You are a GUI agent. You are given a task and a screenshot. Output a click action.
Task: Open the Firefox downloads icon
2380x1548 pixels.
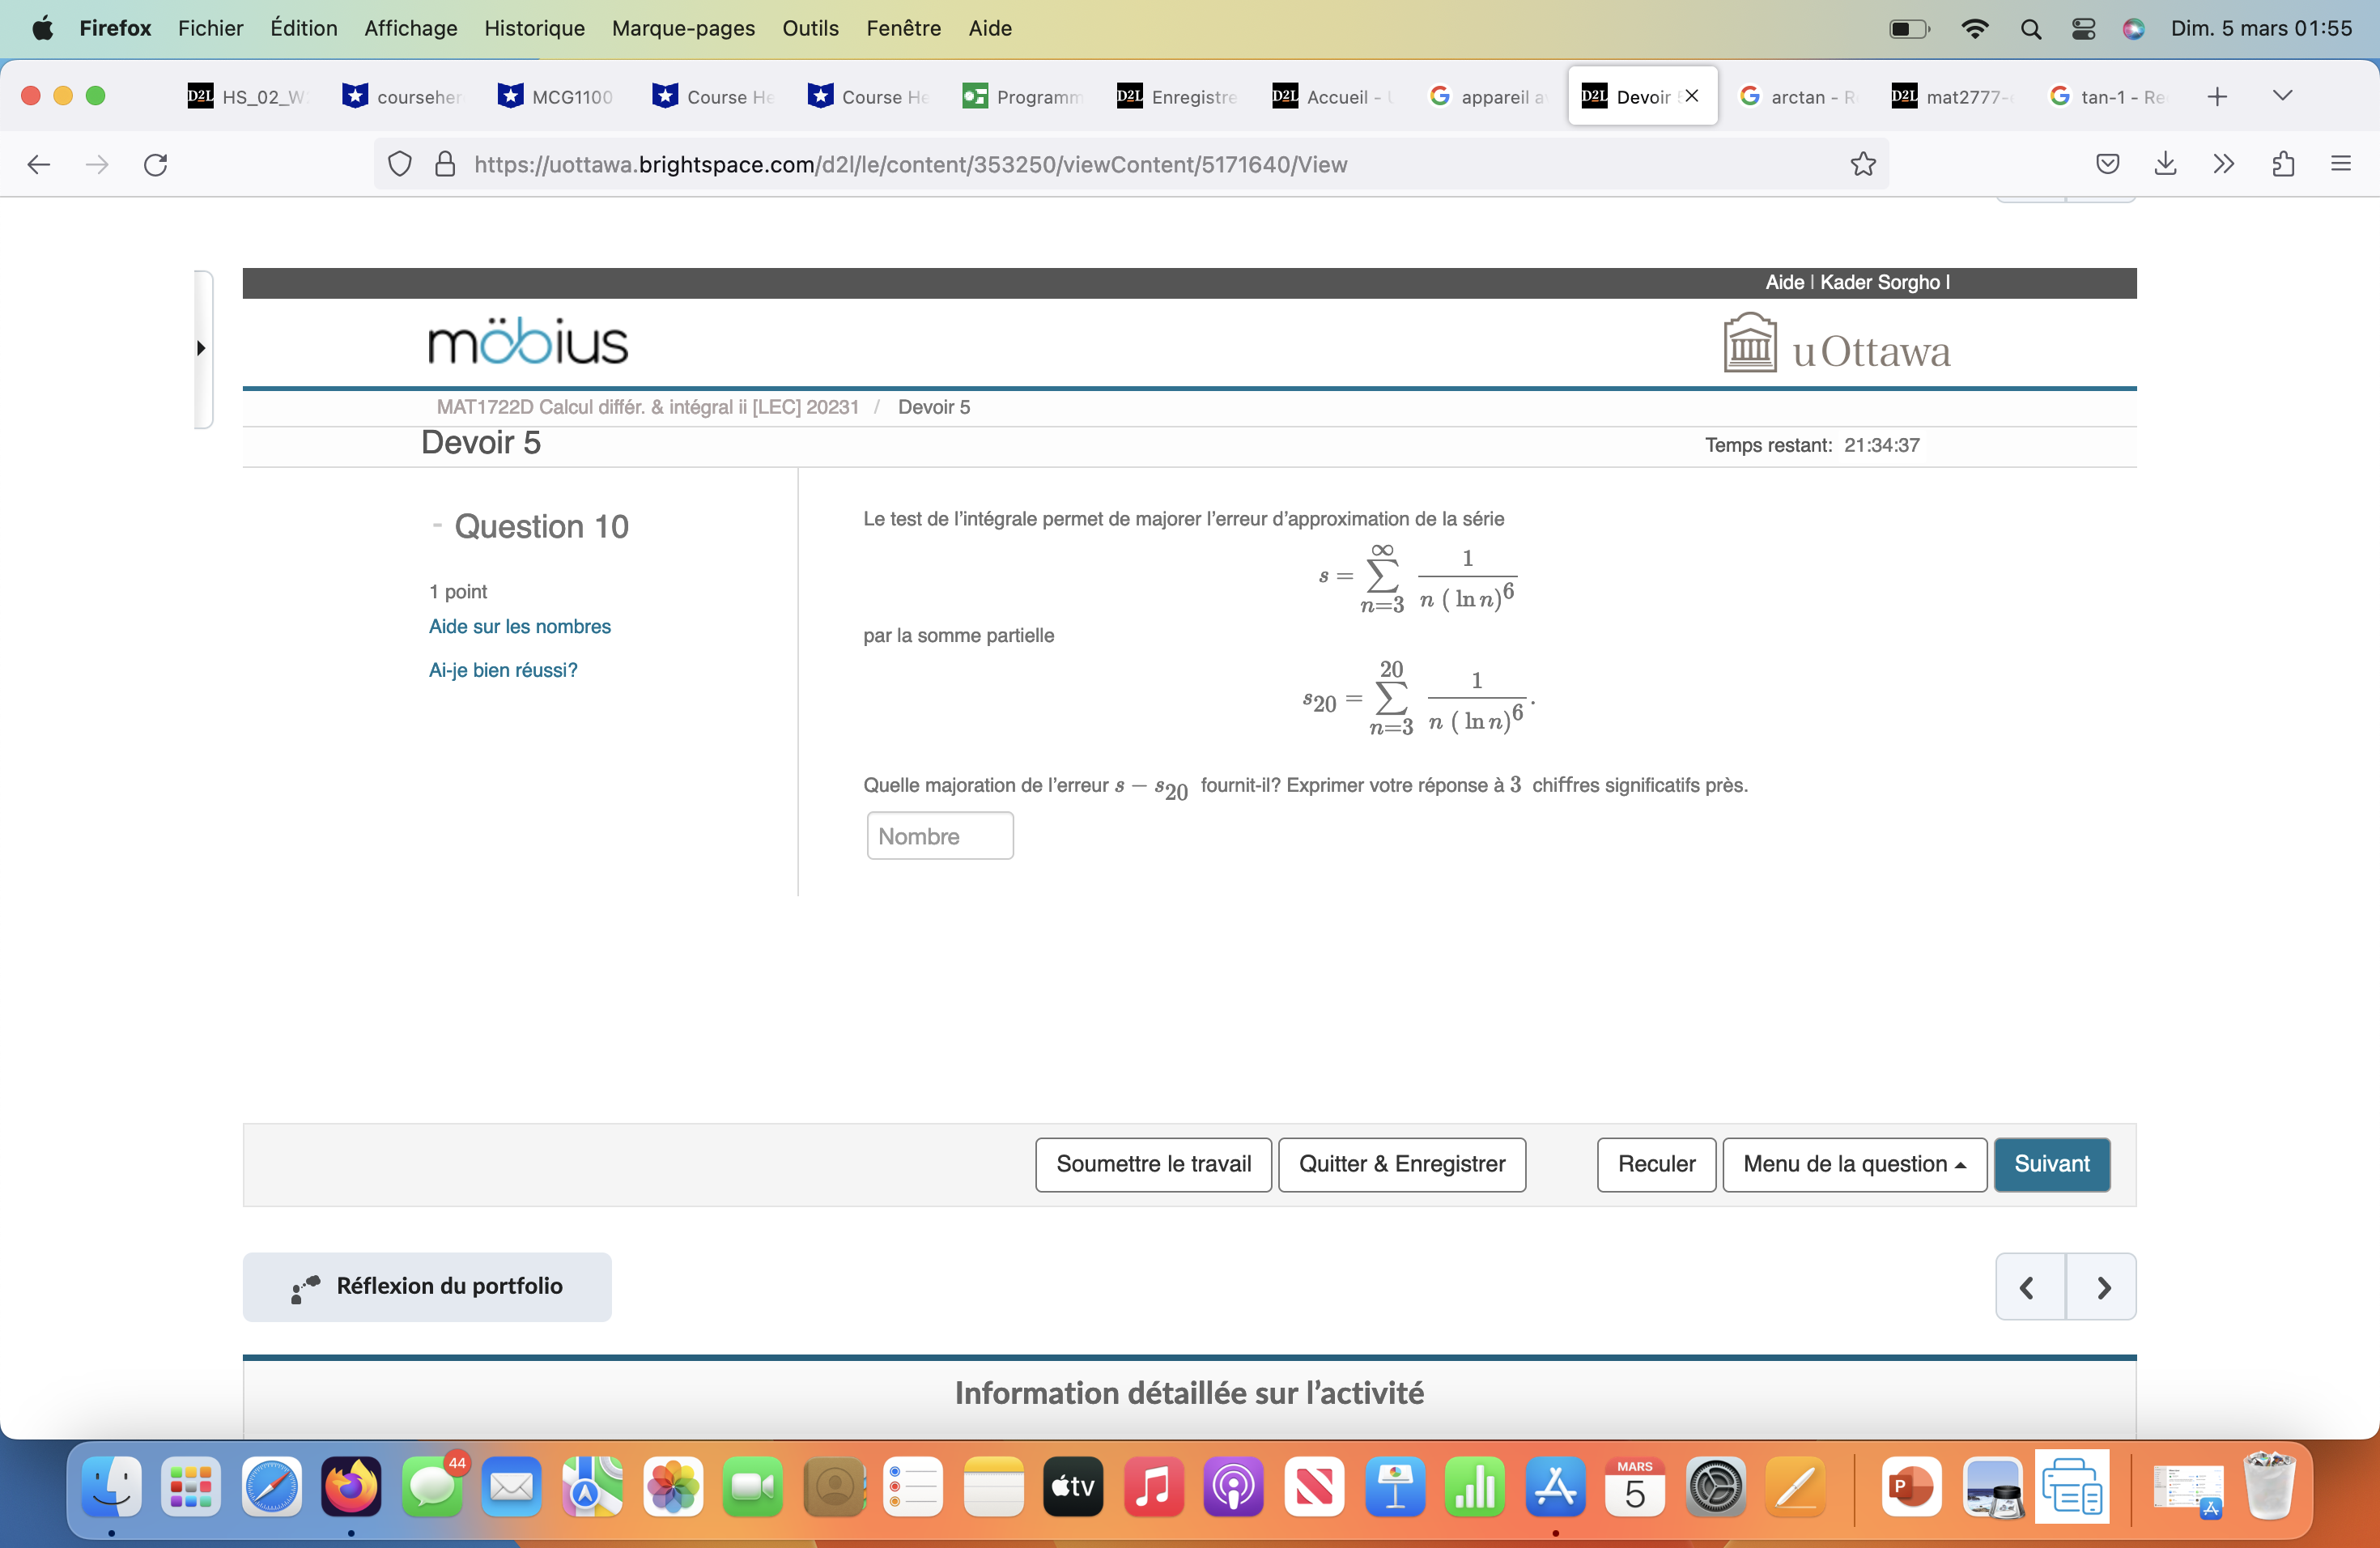point(2165,164)
